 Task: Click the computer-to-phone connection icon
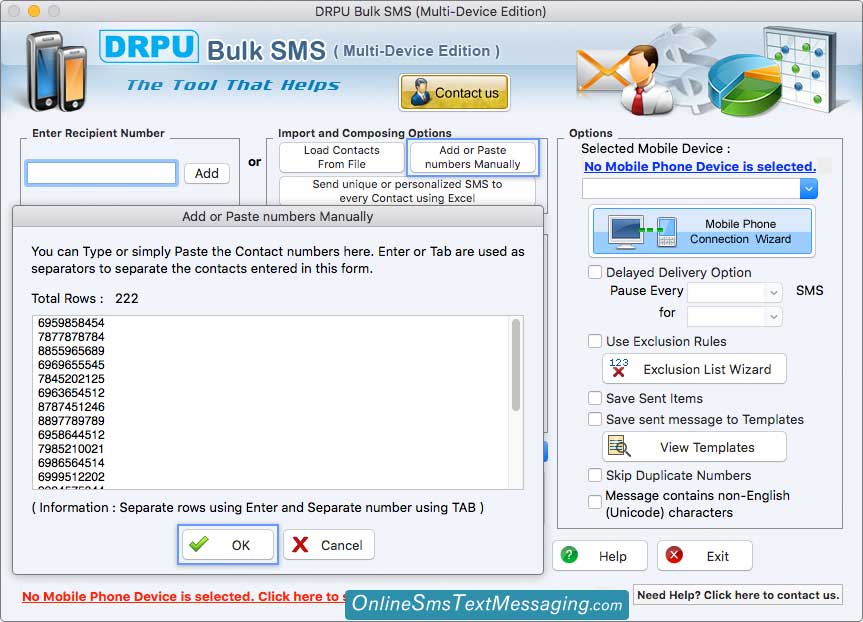[642, 231]
